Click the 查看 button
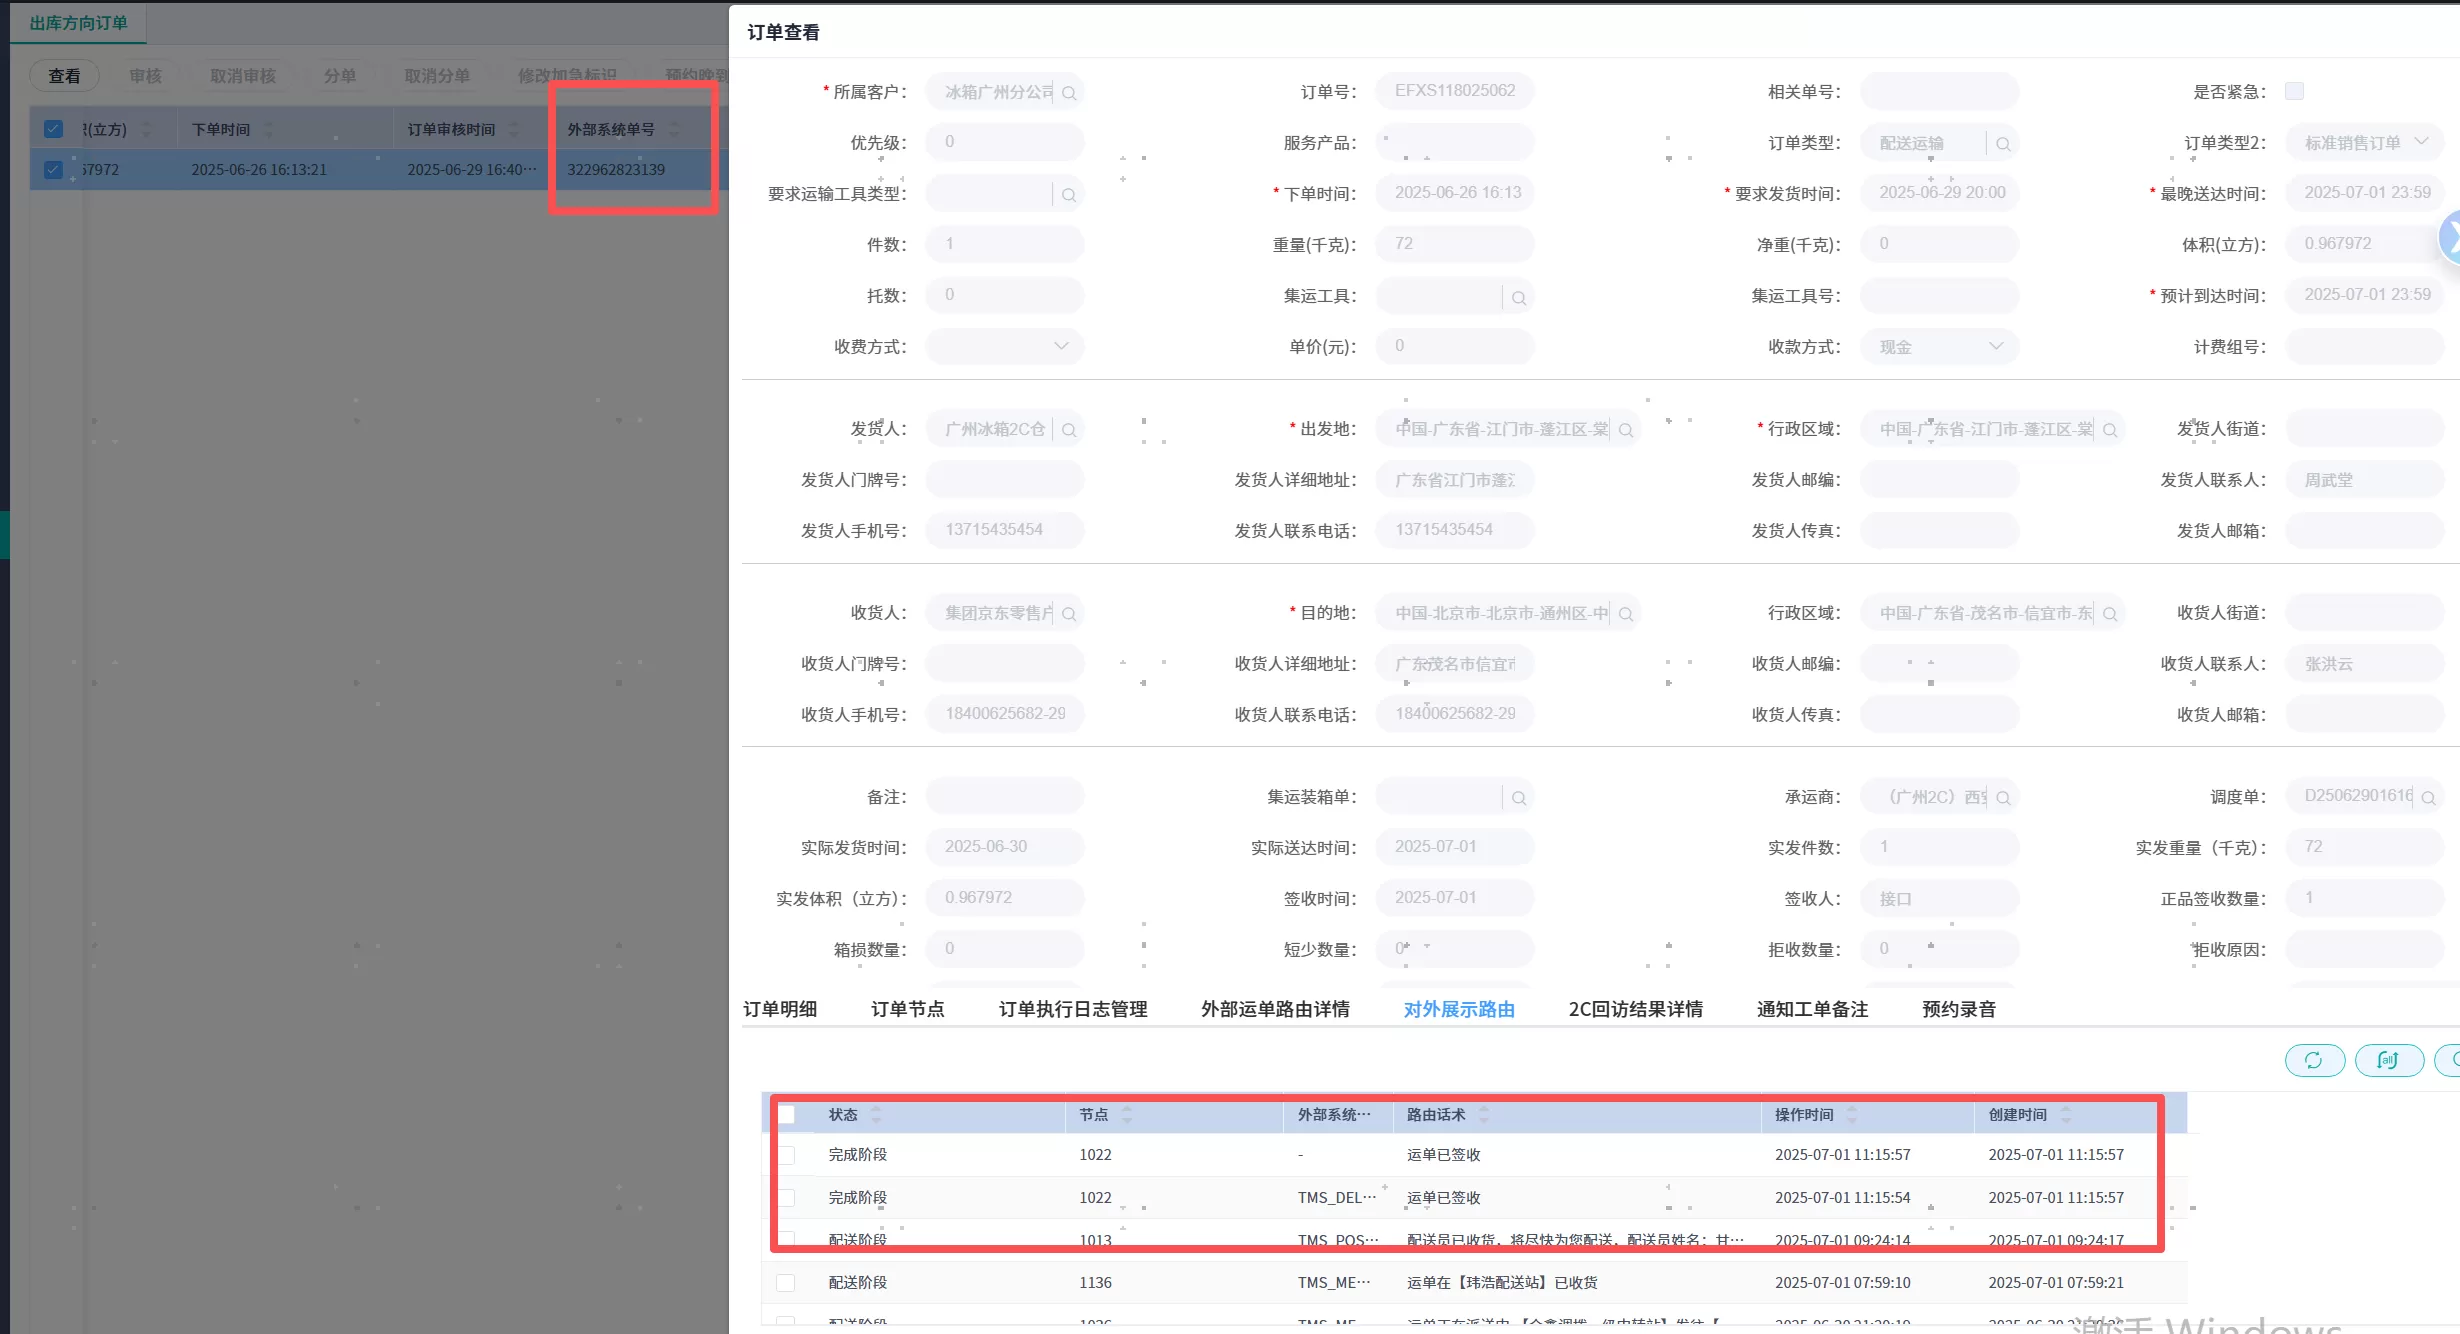Image resolution: width=2460 pixels, height=1334 pixels. click(64, 76)
